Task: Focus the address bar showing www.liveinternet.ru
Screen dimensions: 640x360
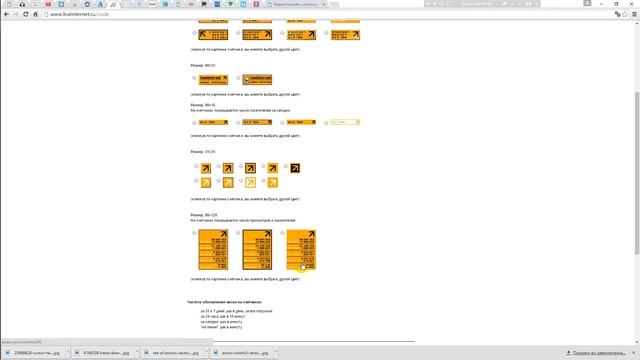Action: click(327, 14)
